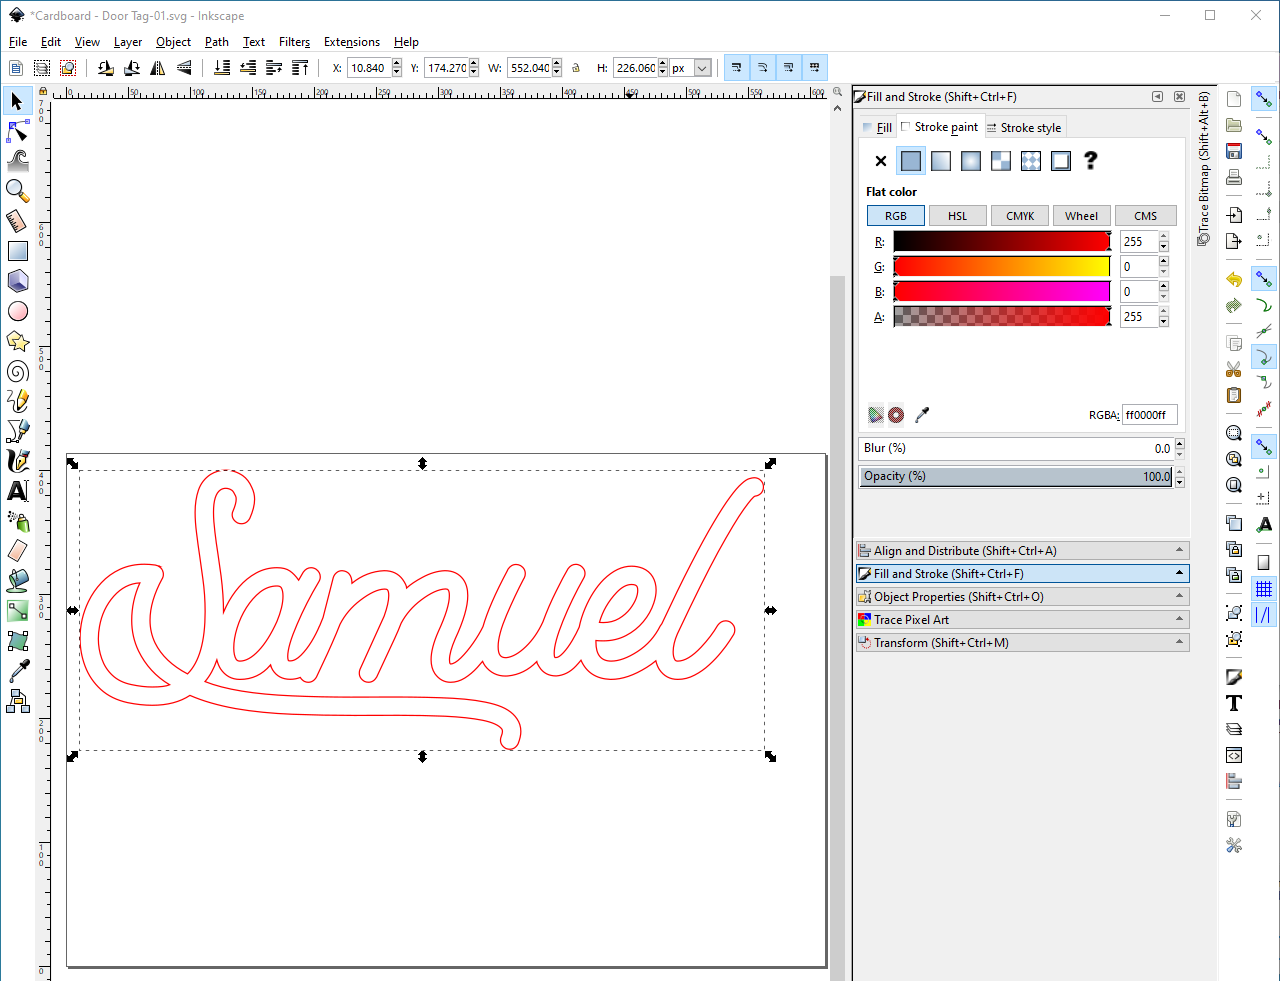Open Layers dialog icon
This screenshot has height=981, width=1280.
[1234, 729]
